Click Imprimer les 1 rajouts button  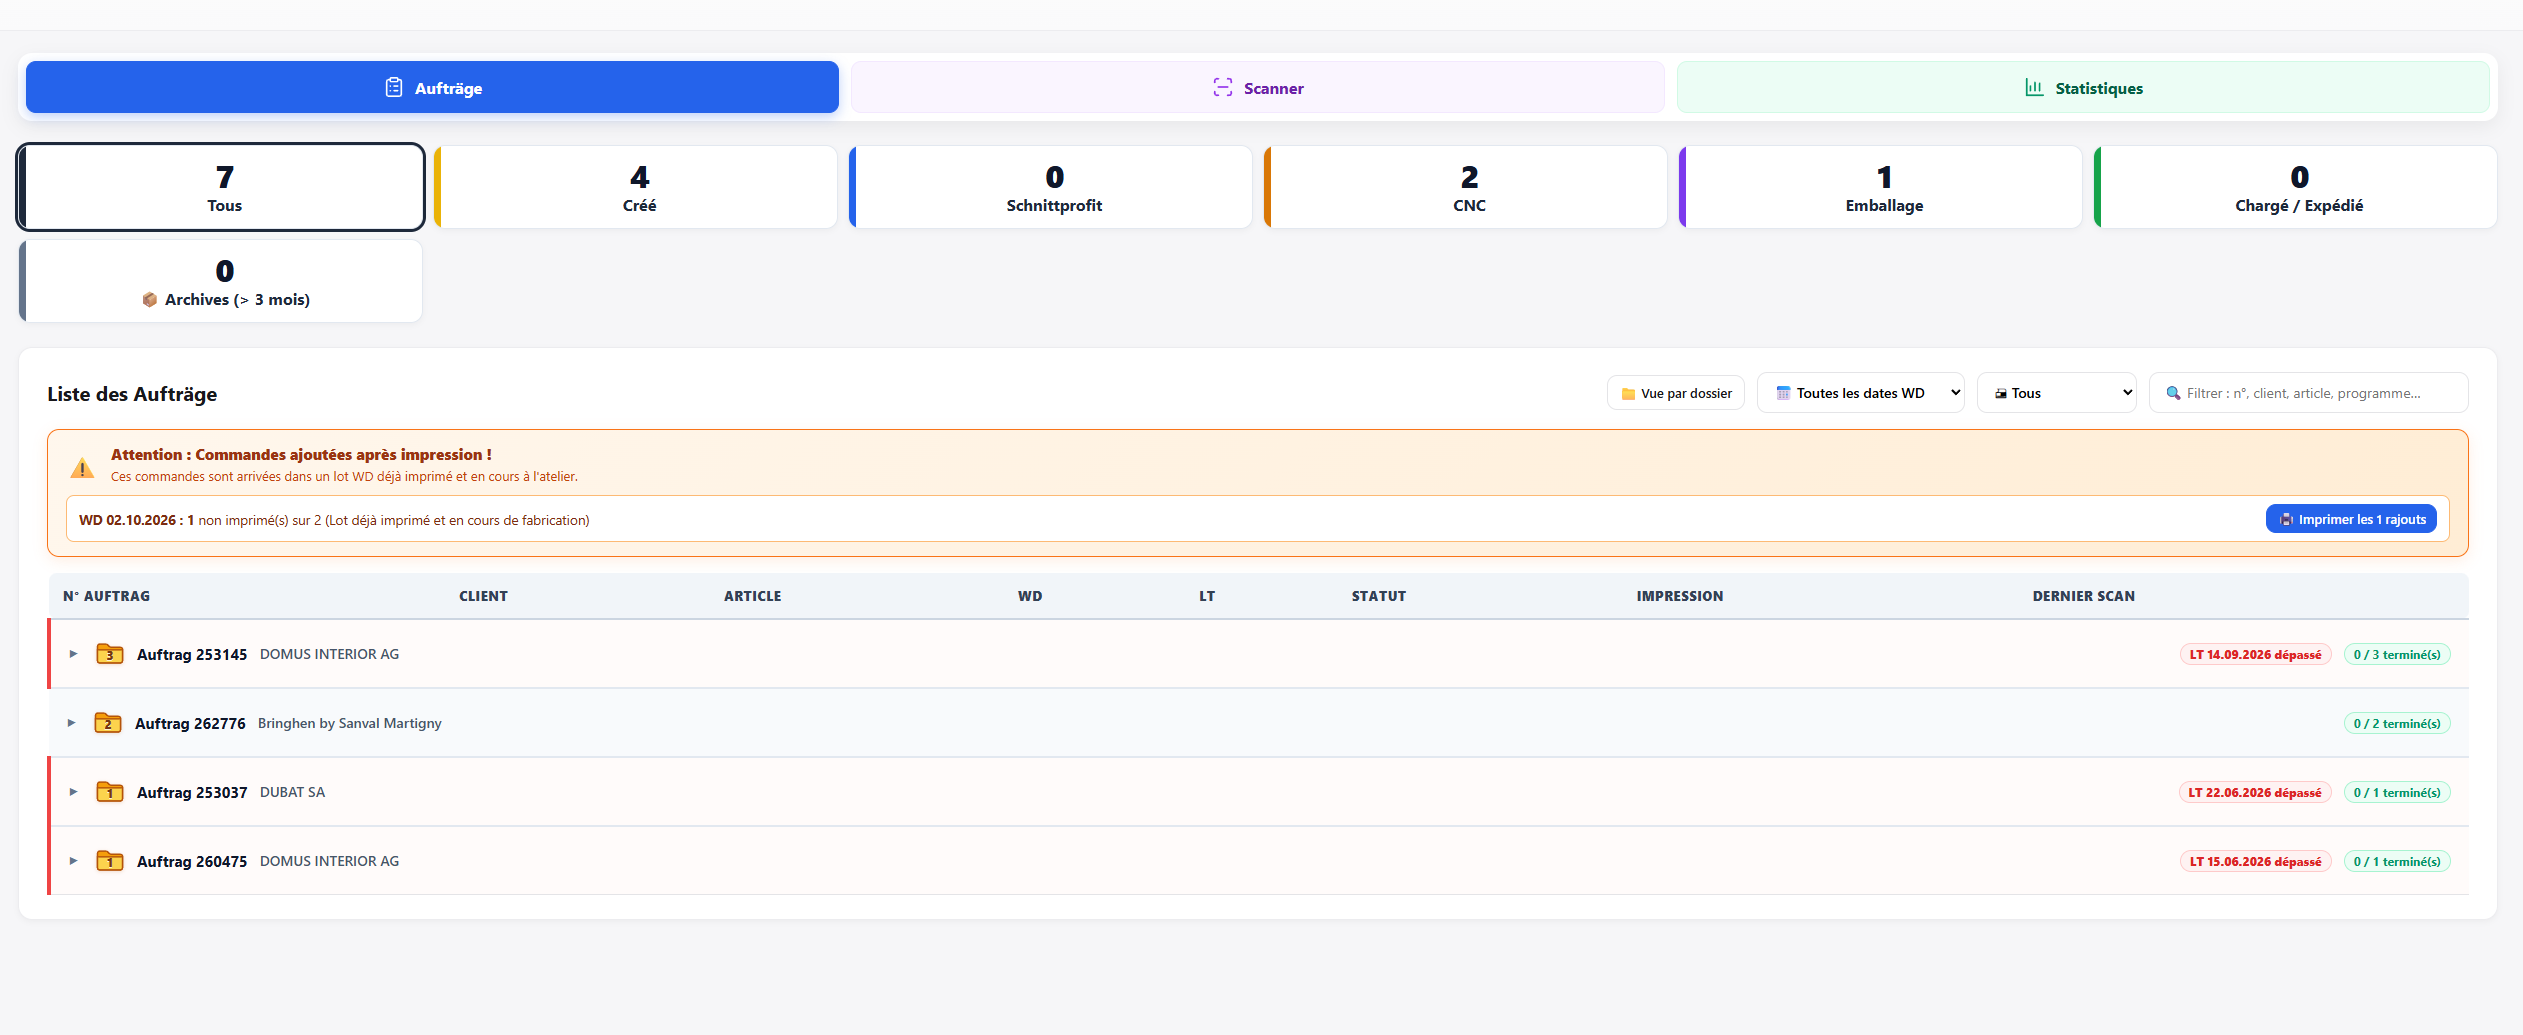(2351, 519)
